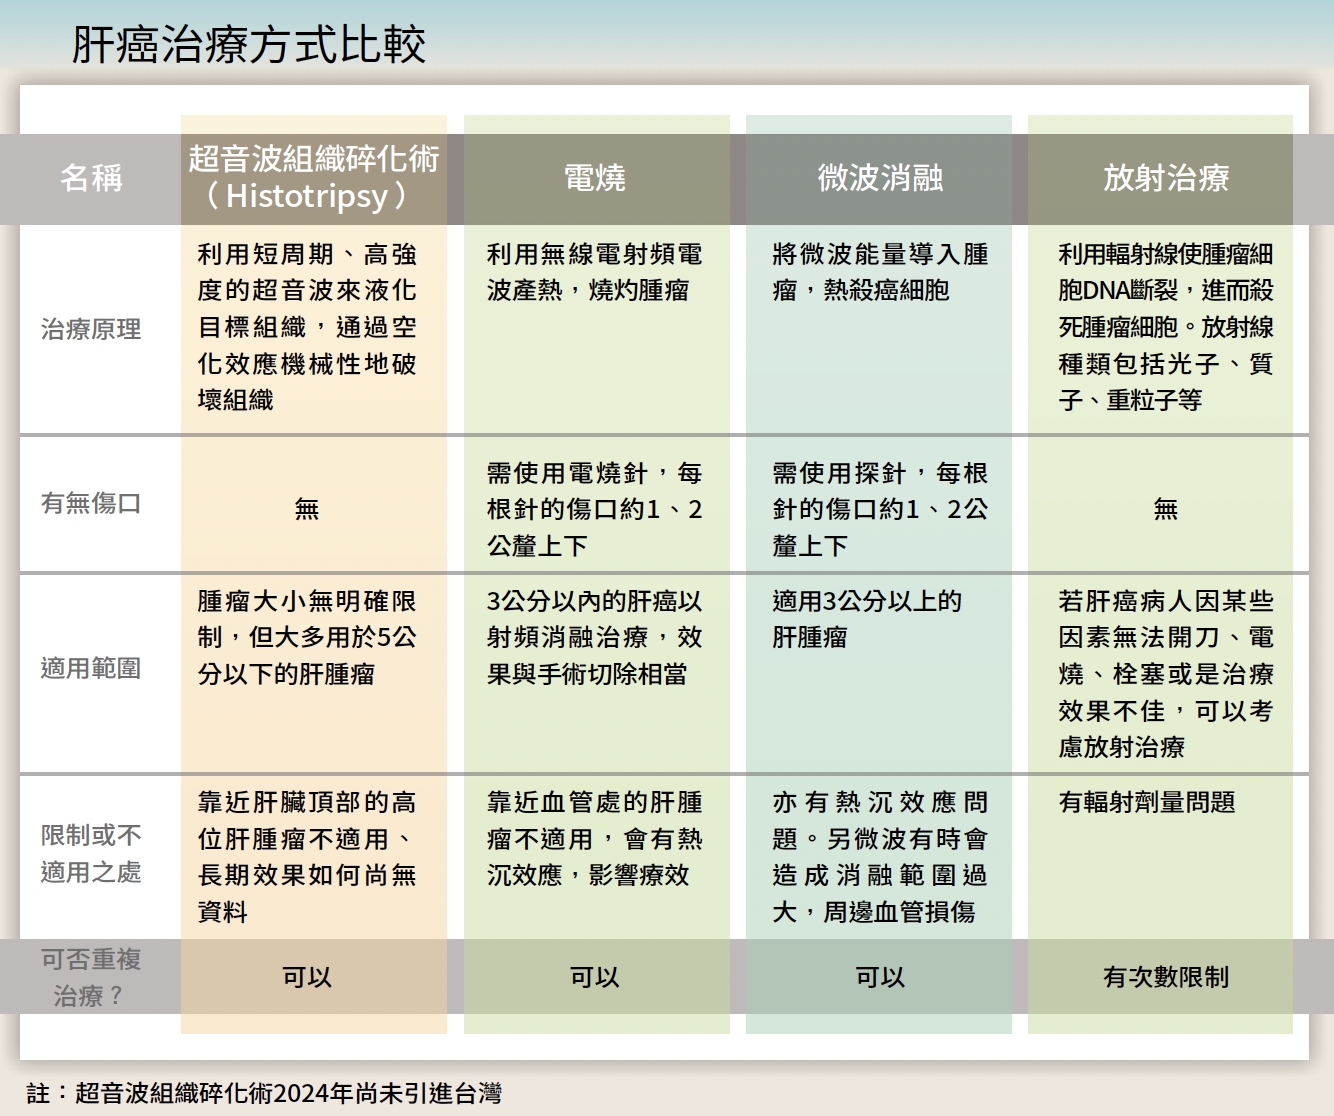Image resolution: width=1334 pixels, height=1116 pixels.
Task: Click 可以 repeat cell under 微波消融
Action: [880, 977]
